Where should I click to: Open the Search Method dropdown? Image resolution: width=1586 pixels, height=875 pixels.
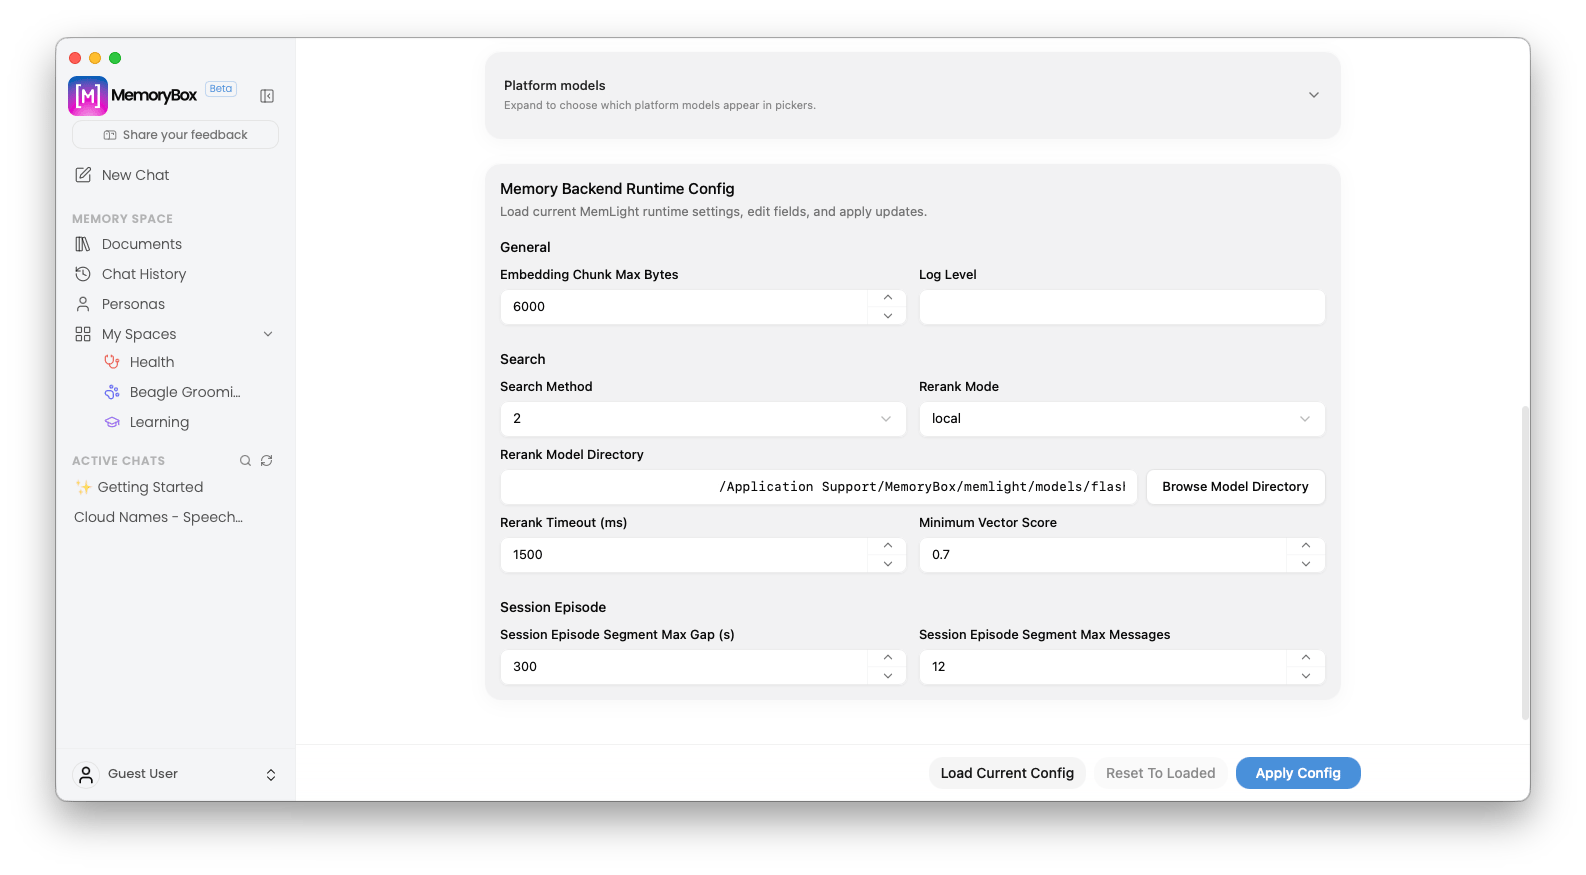(x=703, y=419)
